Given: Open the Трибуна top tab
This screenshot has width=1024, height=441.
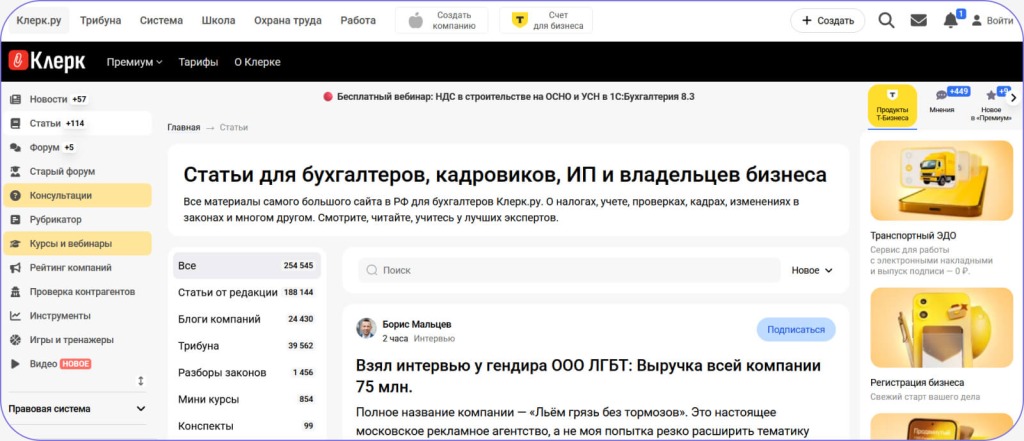Looking at the screenshot, I should click(101, 20).
